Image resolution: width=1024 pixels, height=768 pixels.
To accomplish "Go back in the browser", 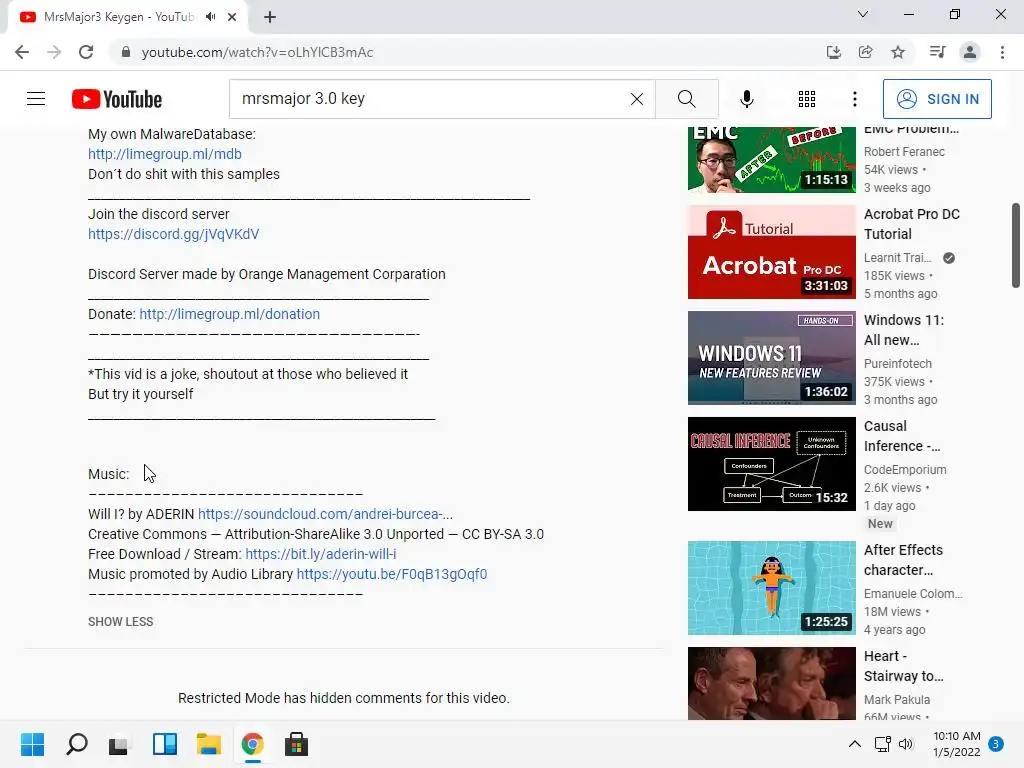I will [22, 52].
